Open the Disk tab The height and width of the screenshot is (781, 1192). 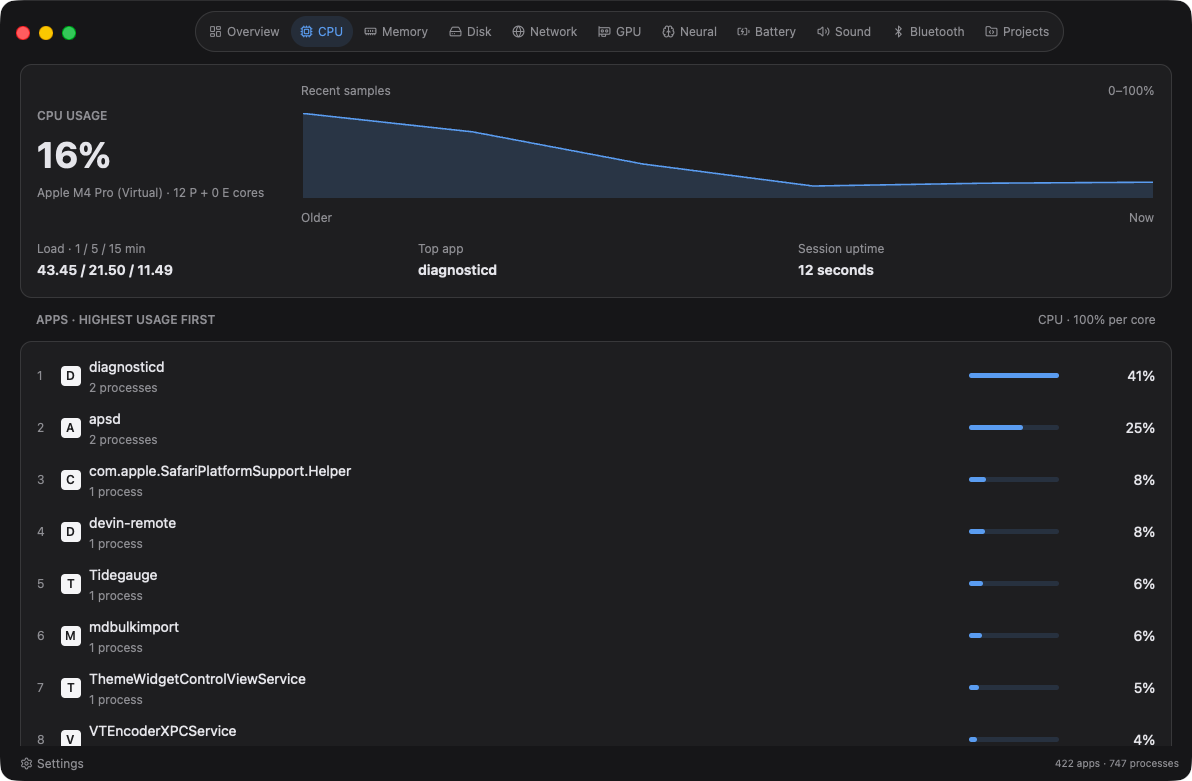pos(470,32)
